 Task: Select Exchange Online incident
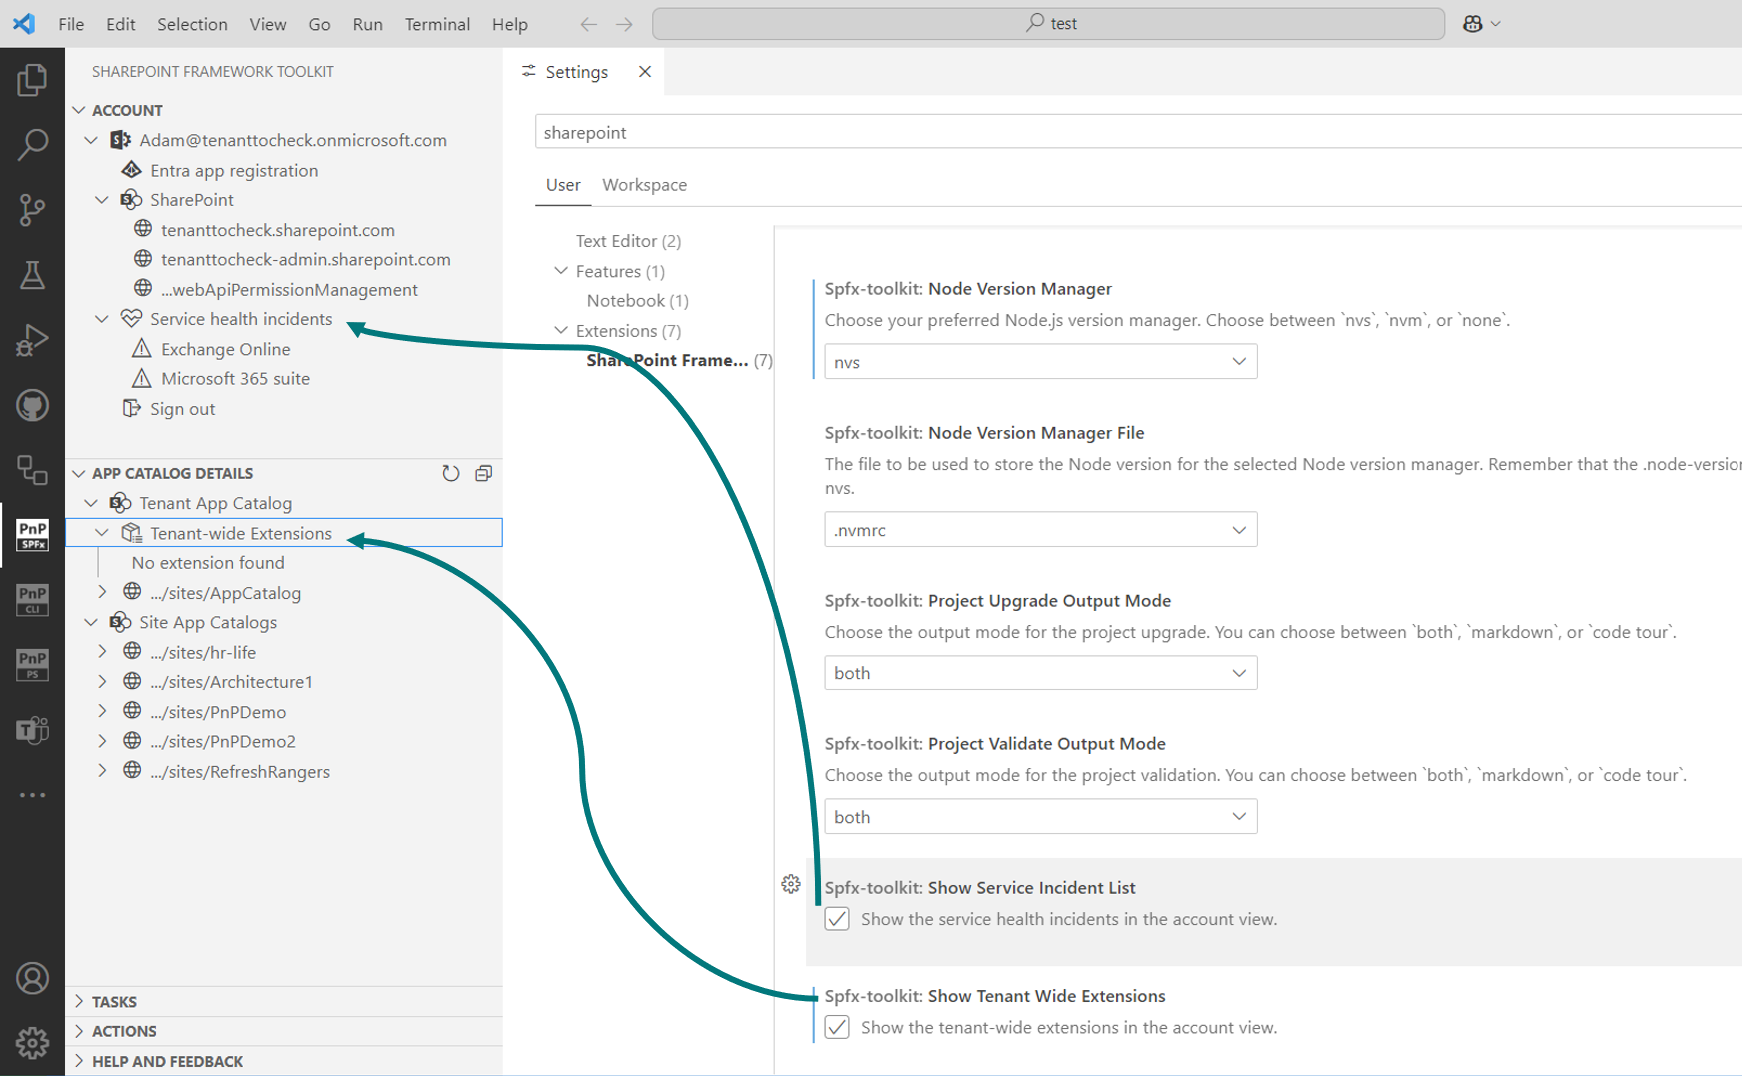coord(226,349)
